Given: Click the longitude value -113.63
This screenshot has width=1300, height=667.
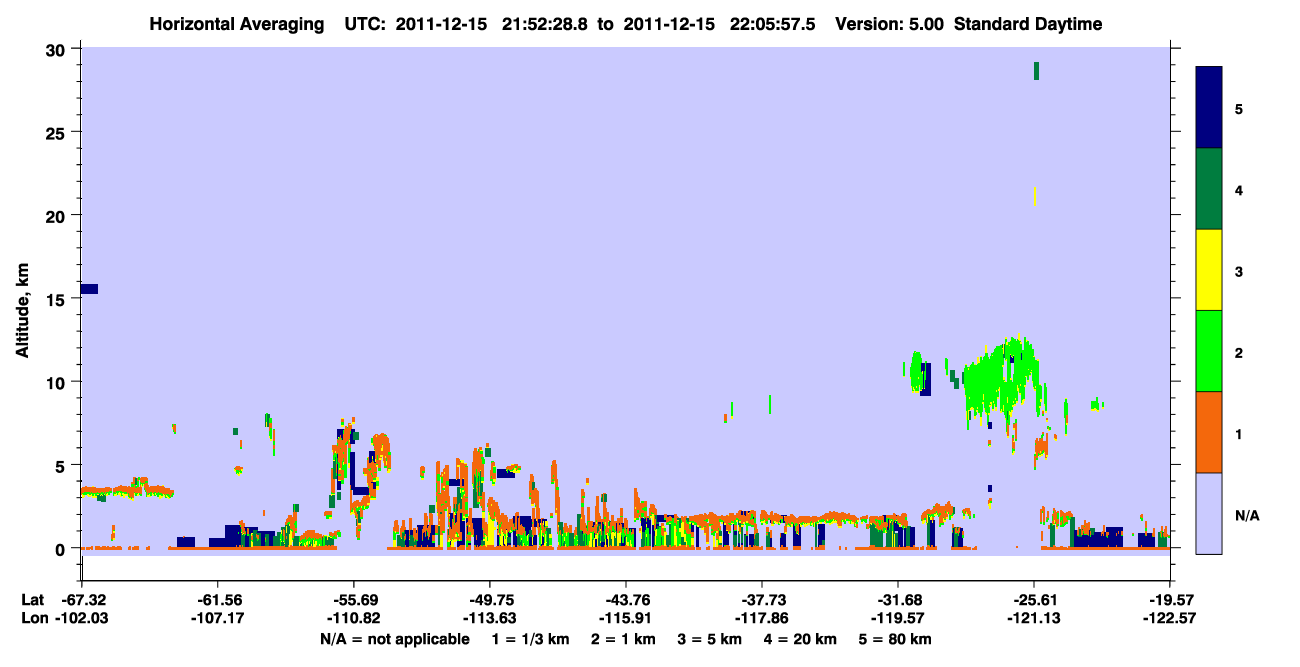Looking at the screenshot, I should (x=490, y=618).
